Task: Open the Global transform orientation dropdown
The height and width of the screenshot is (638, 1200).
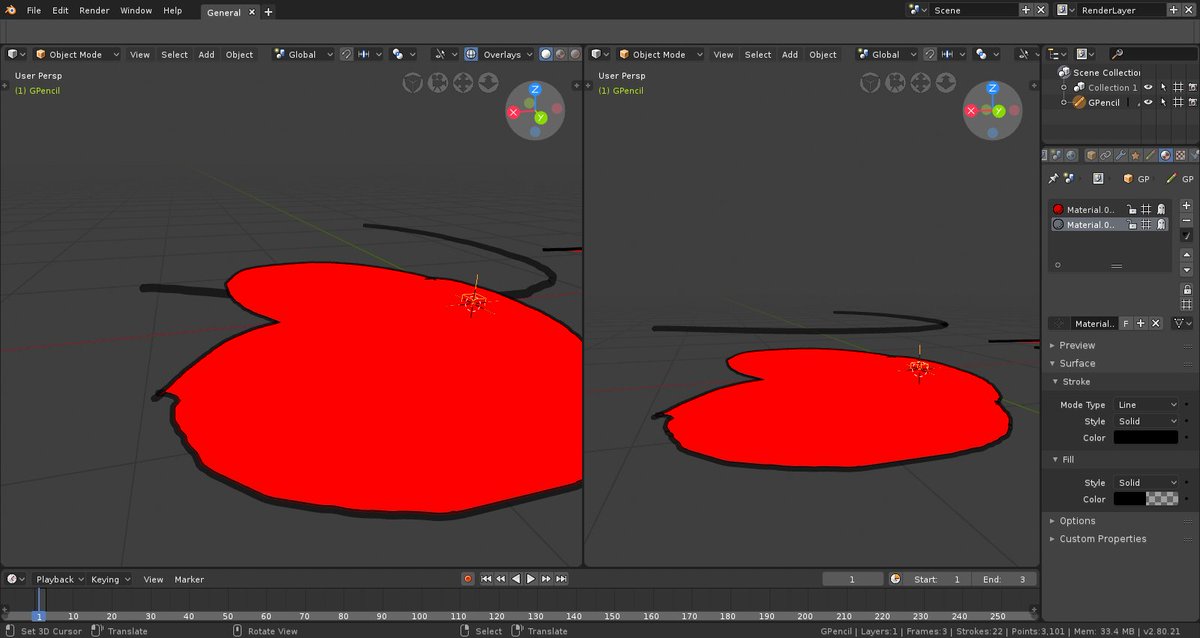Action: [303, 54]
